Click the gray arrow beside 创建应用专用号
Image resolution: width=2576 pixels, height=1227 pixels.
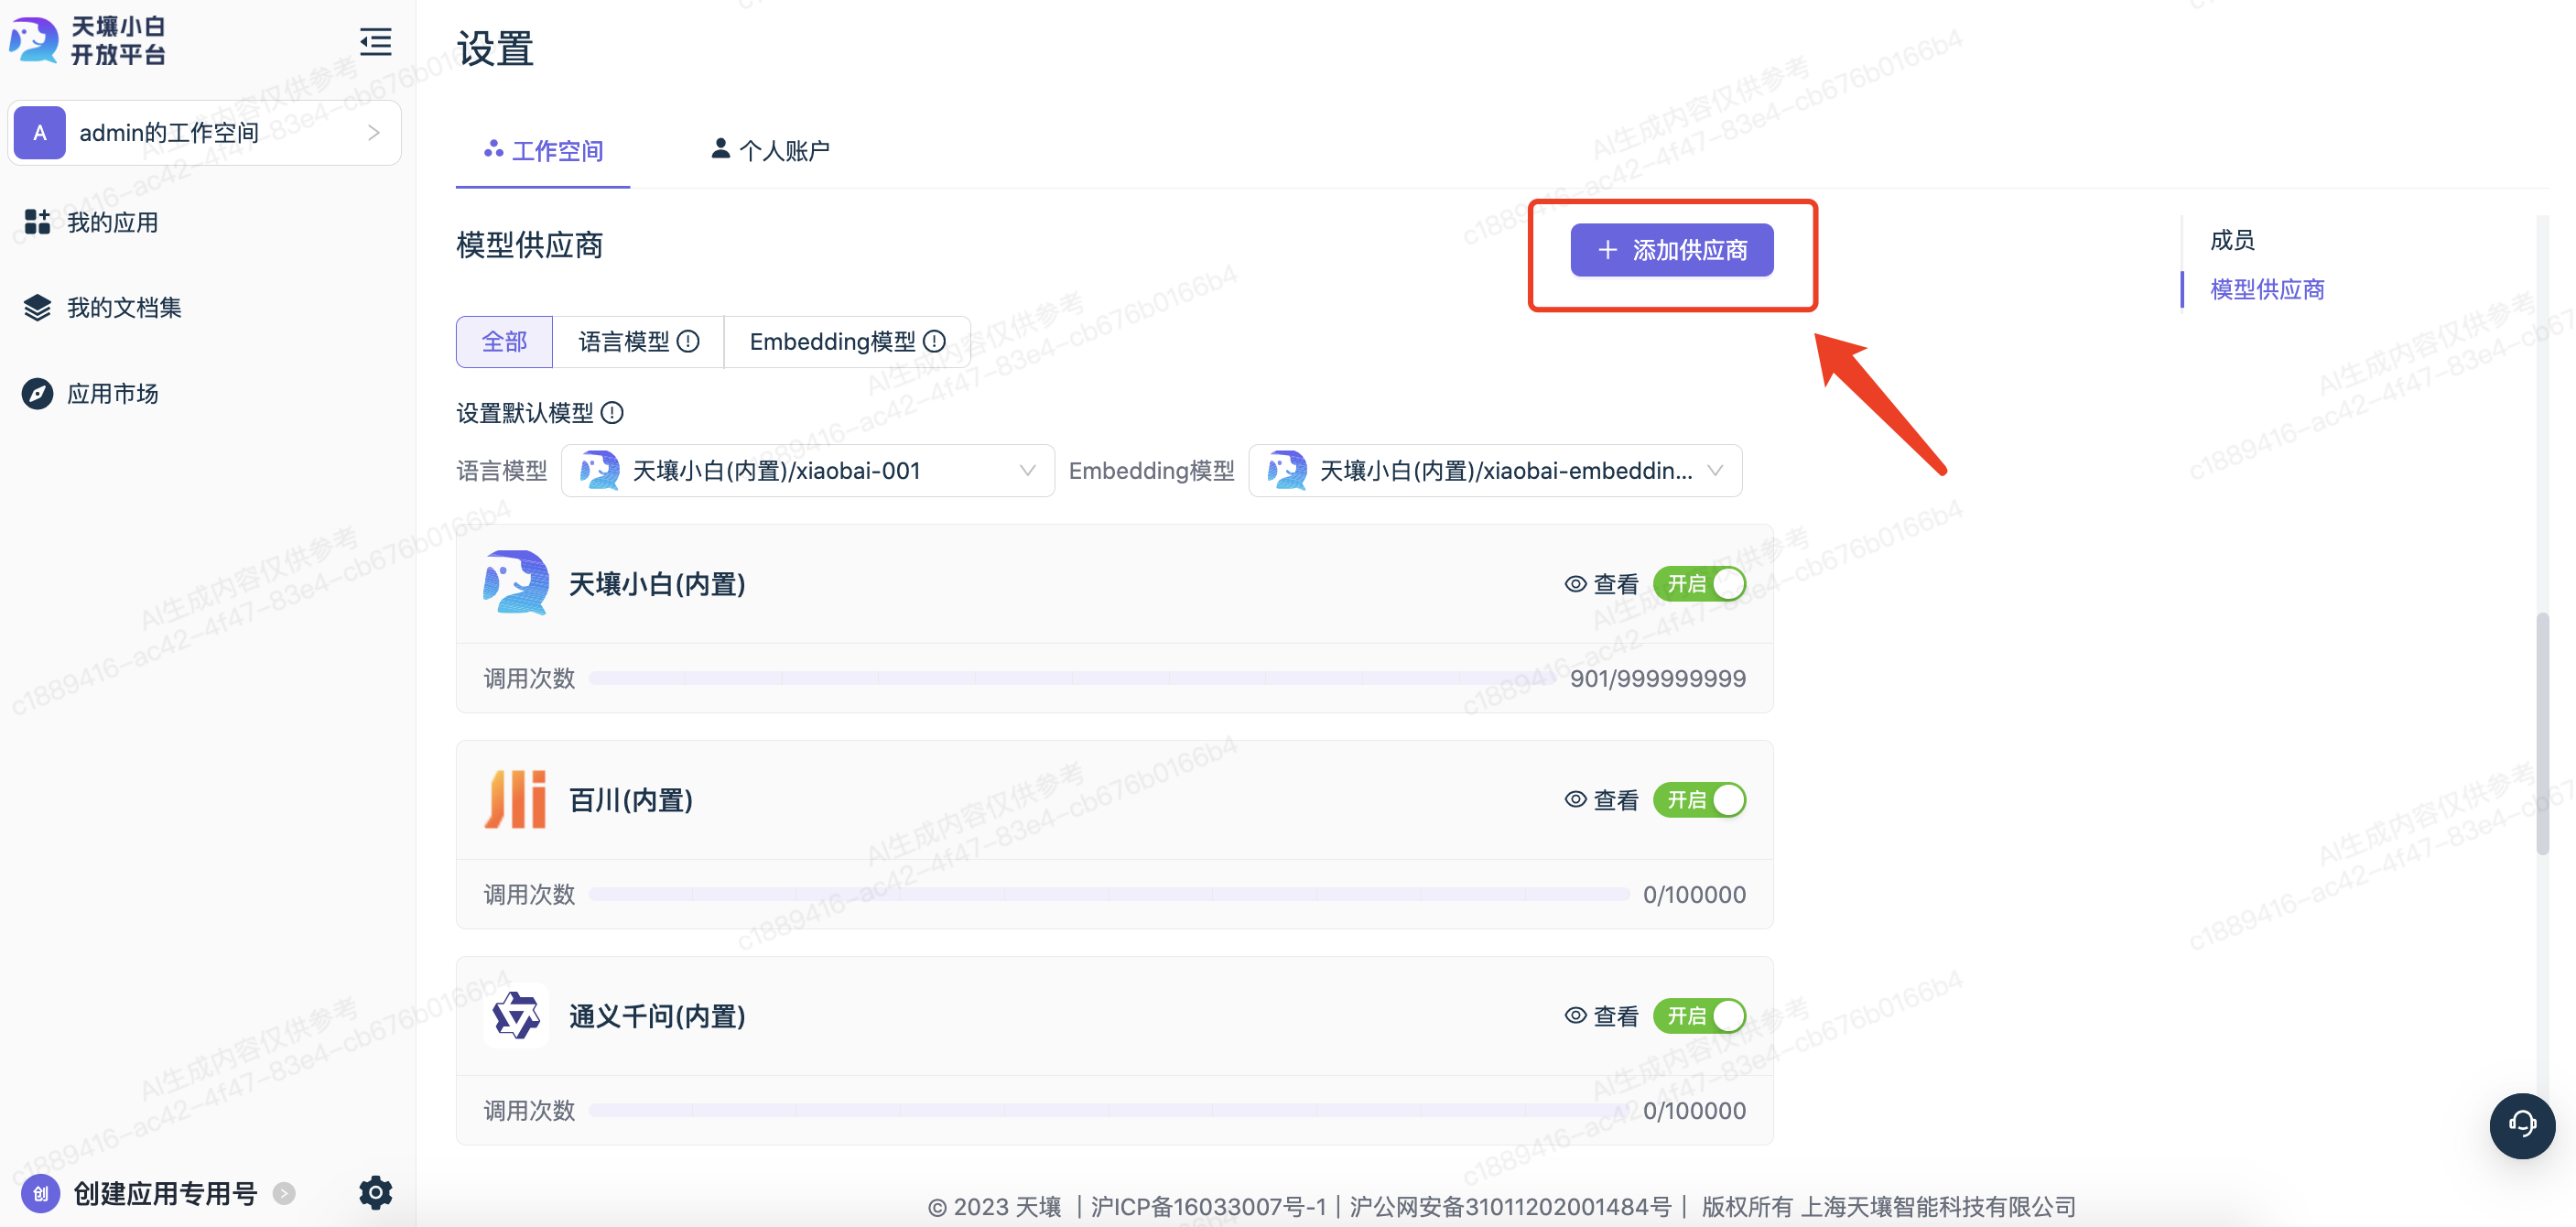tap(284, 1193)
